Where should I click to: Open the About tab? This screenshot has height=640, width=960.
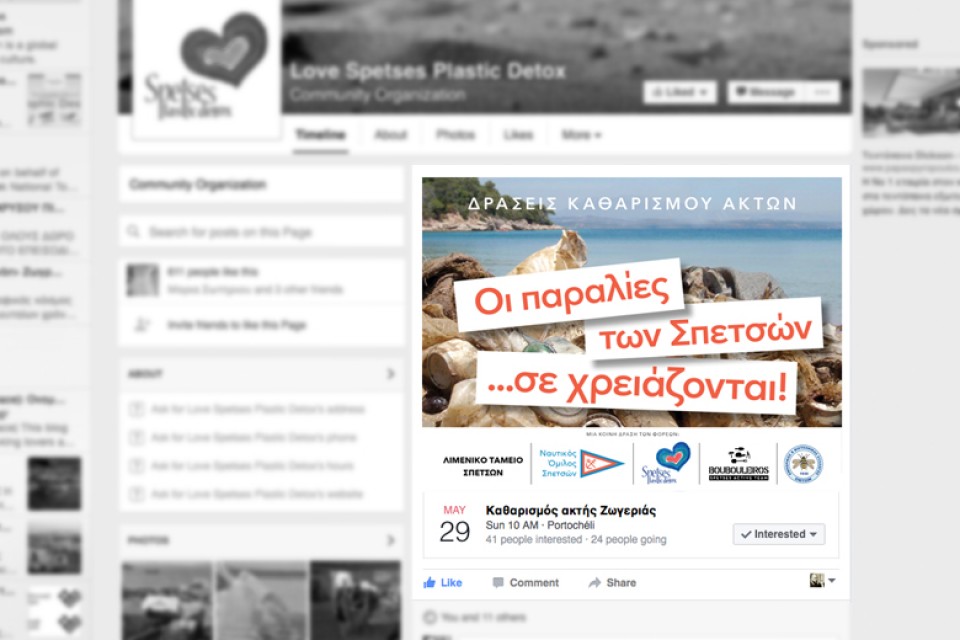391,135
